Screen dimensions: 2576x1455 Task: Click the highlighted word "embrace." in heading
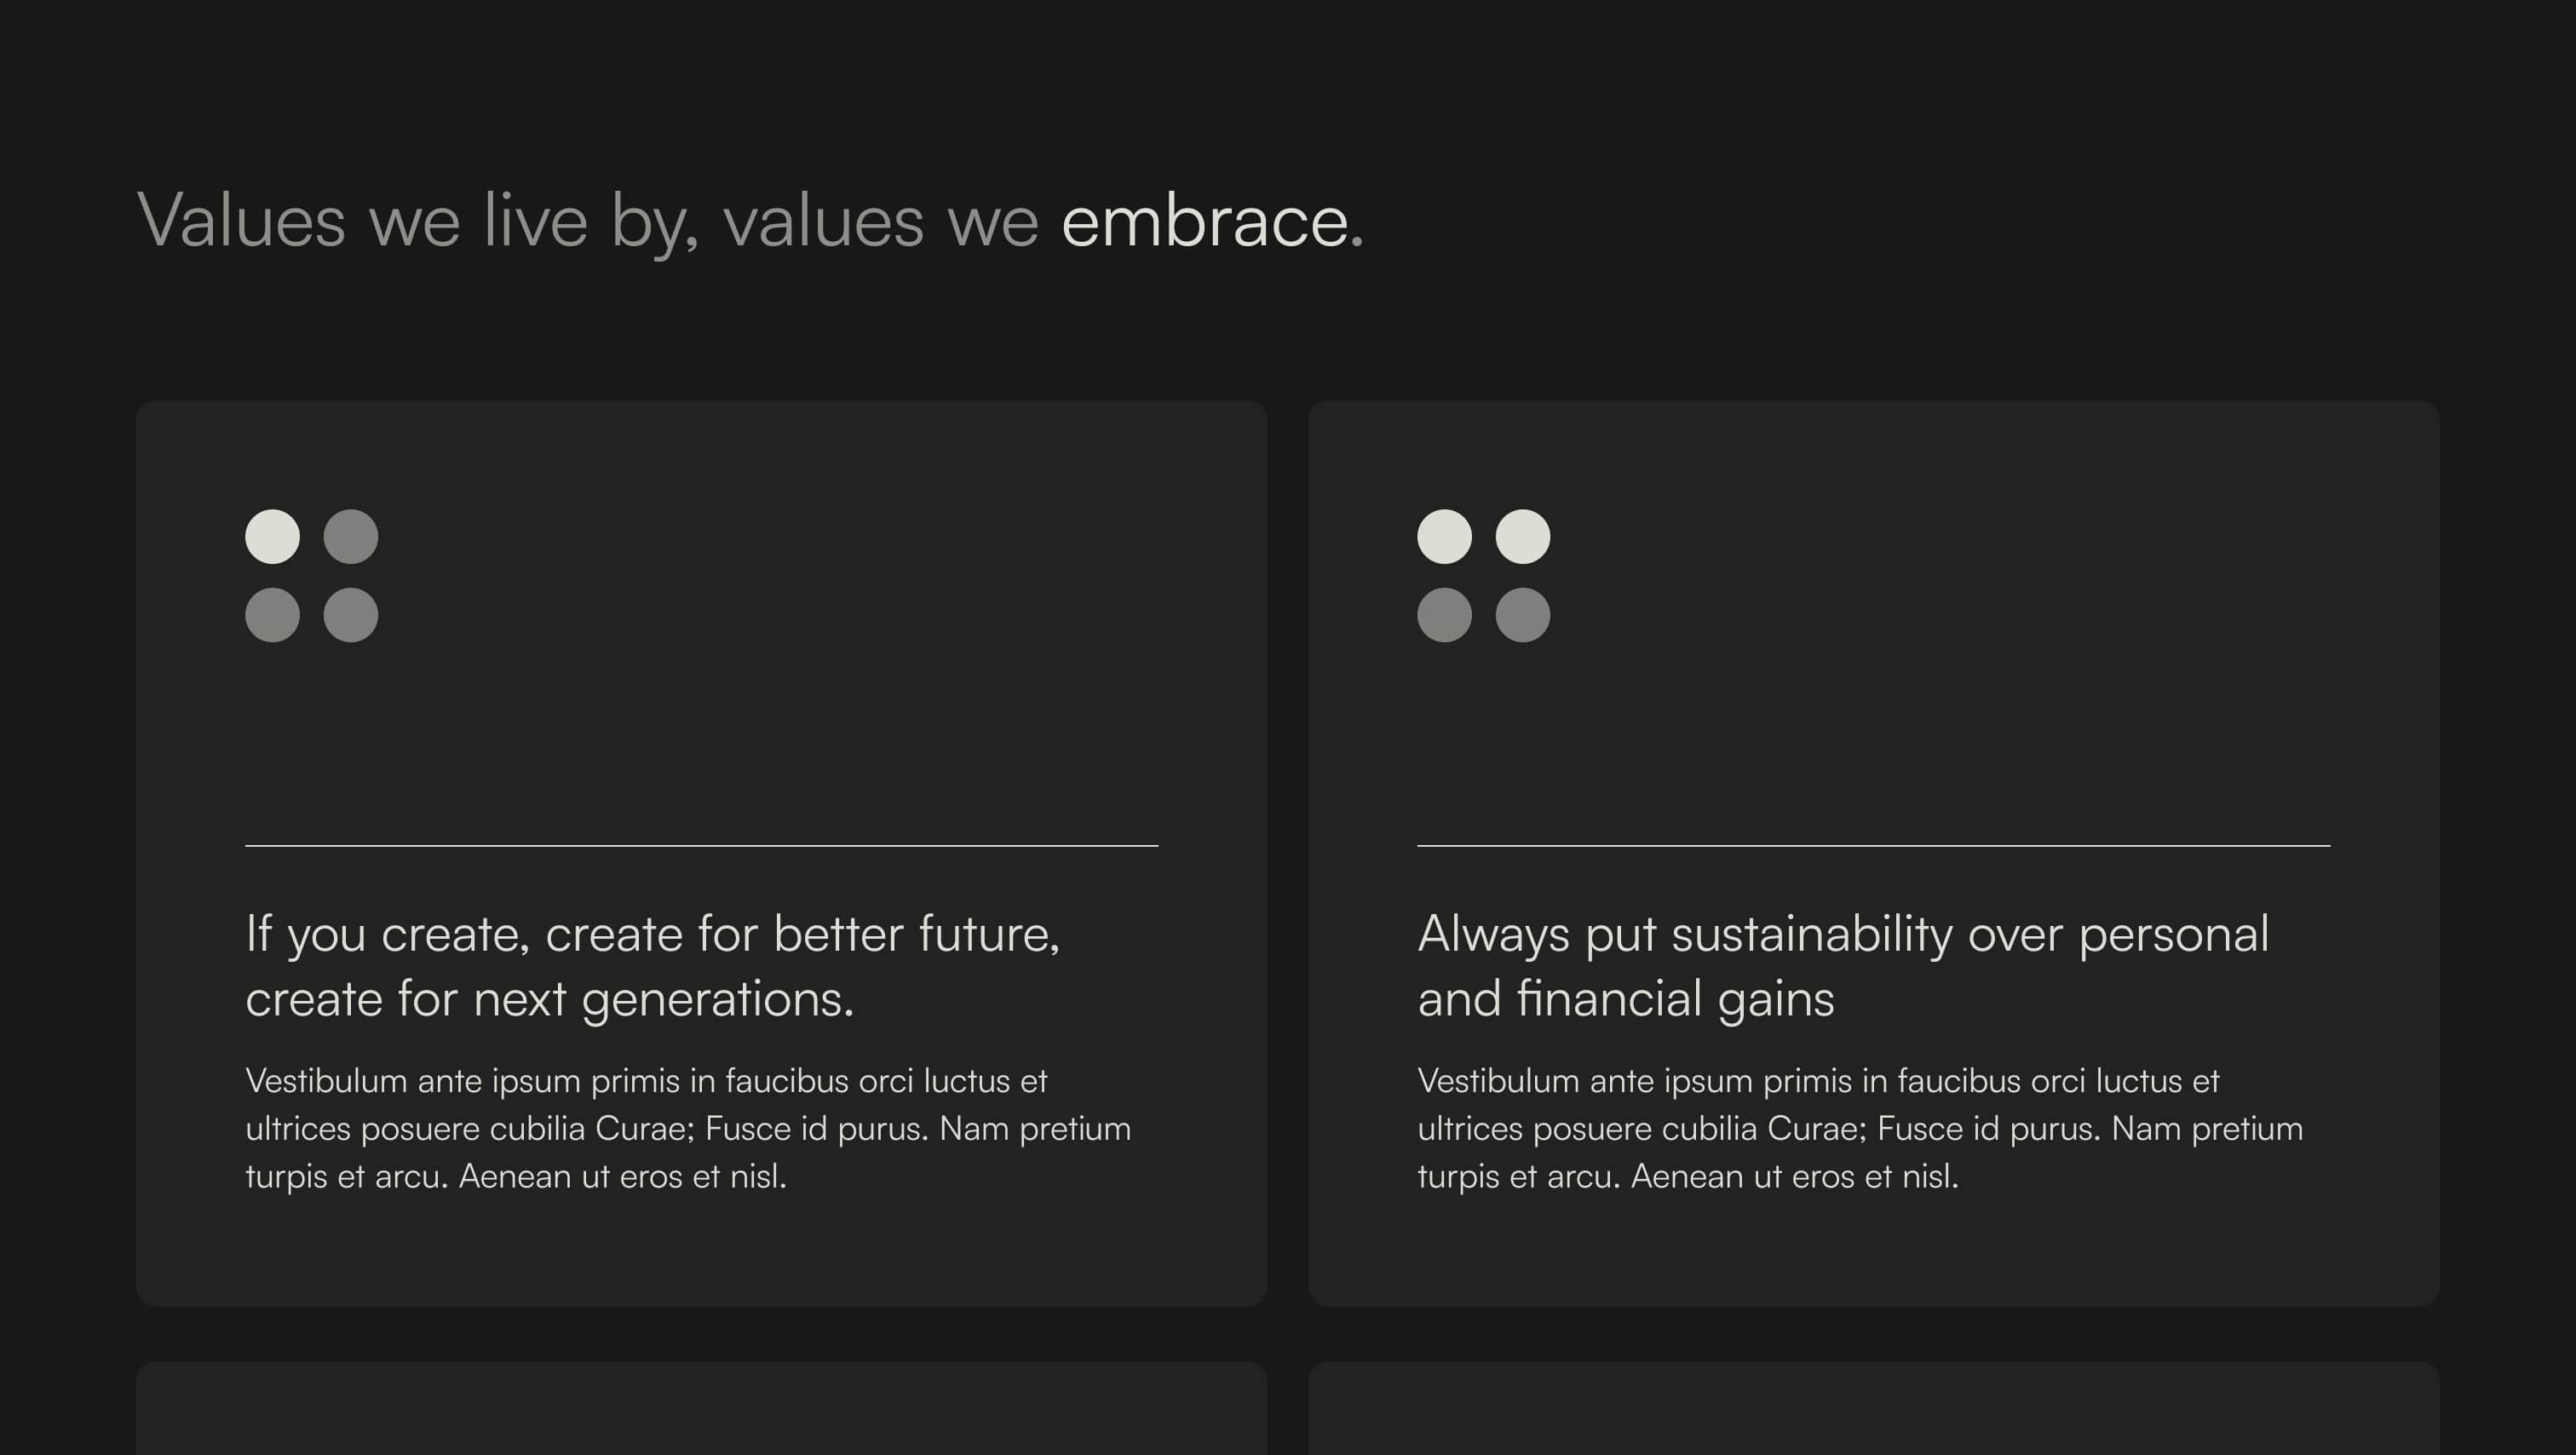1212,221
